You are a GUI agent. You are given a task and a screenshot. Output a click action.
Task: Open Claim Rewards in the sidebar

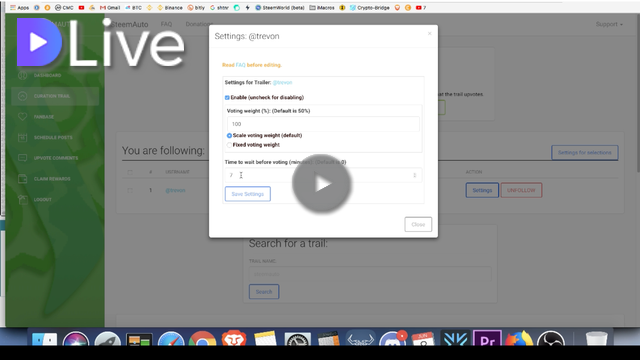[x=52, y=179]
